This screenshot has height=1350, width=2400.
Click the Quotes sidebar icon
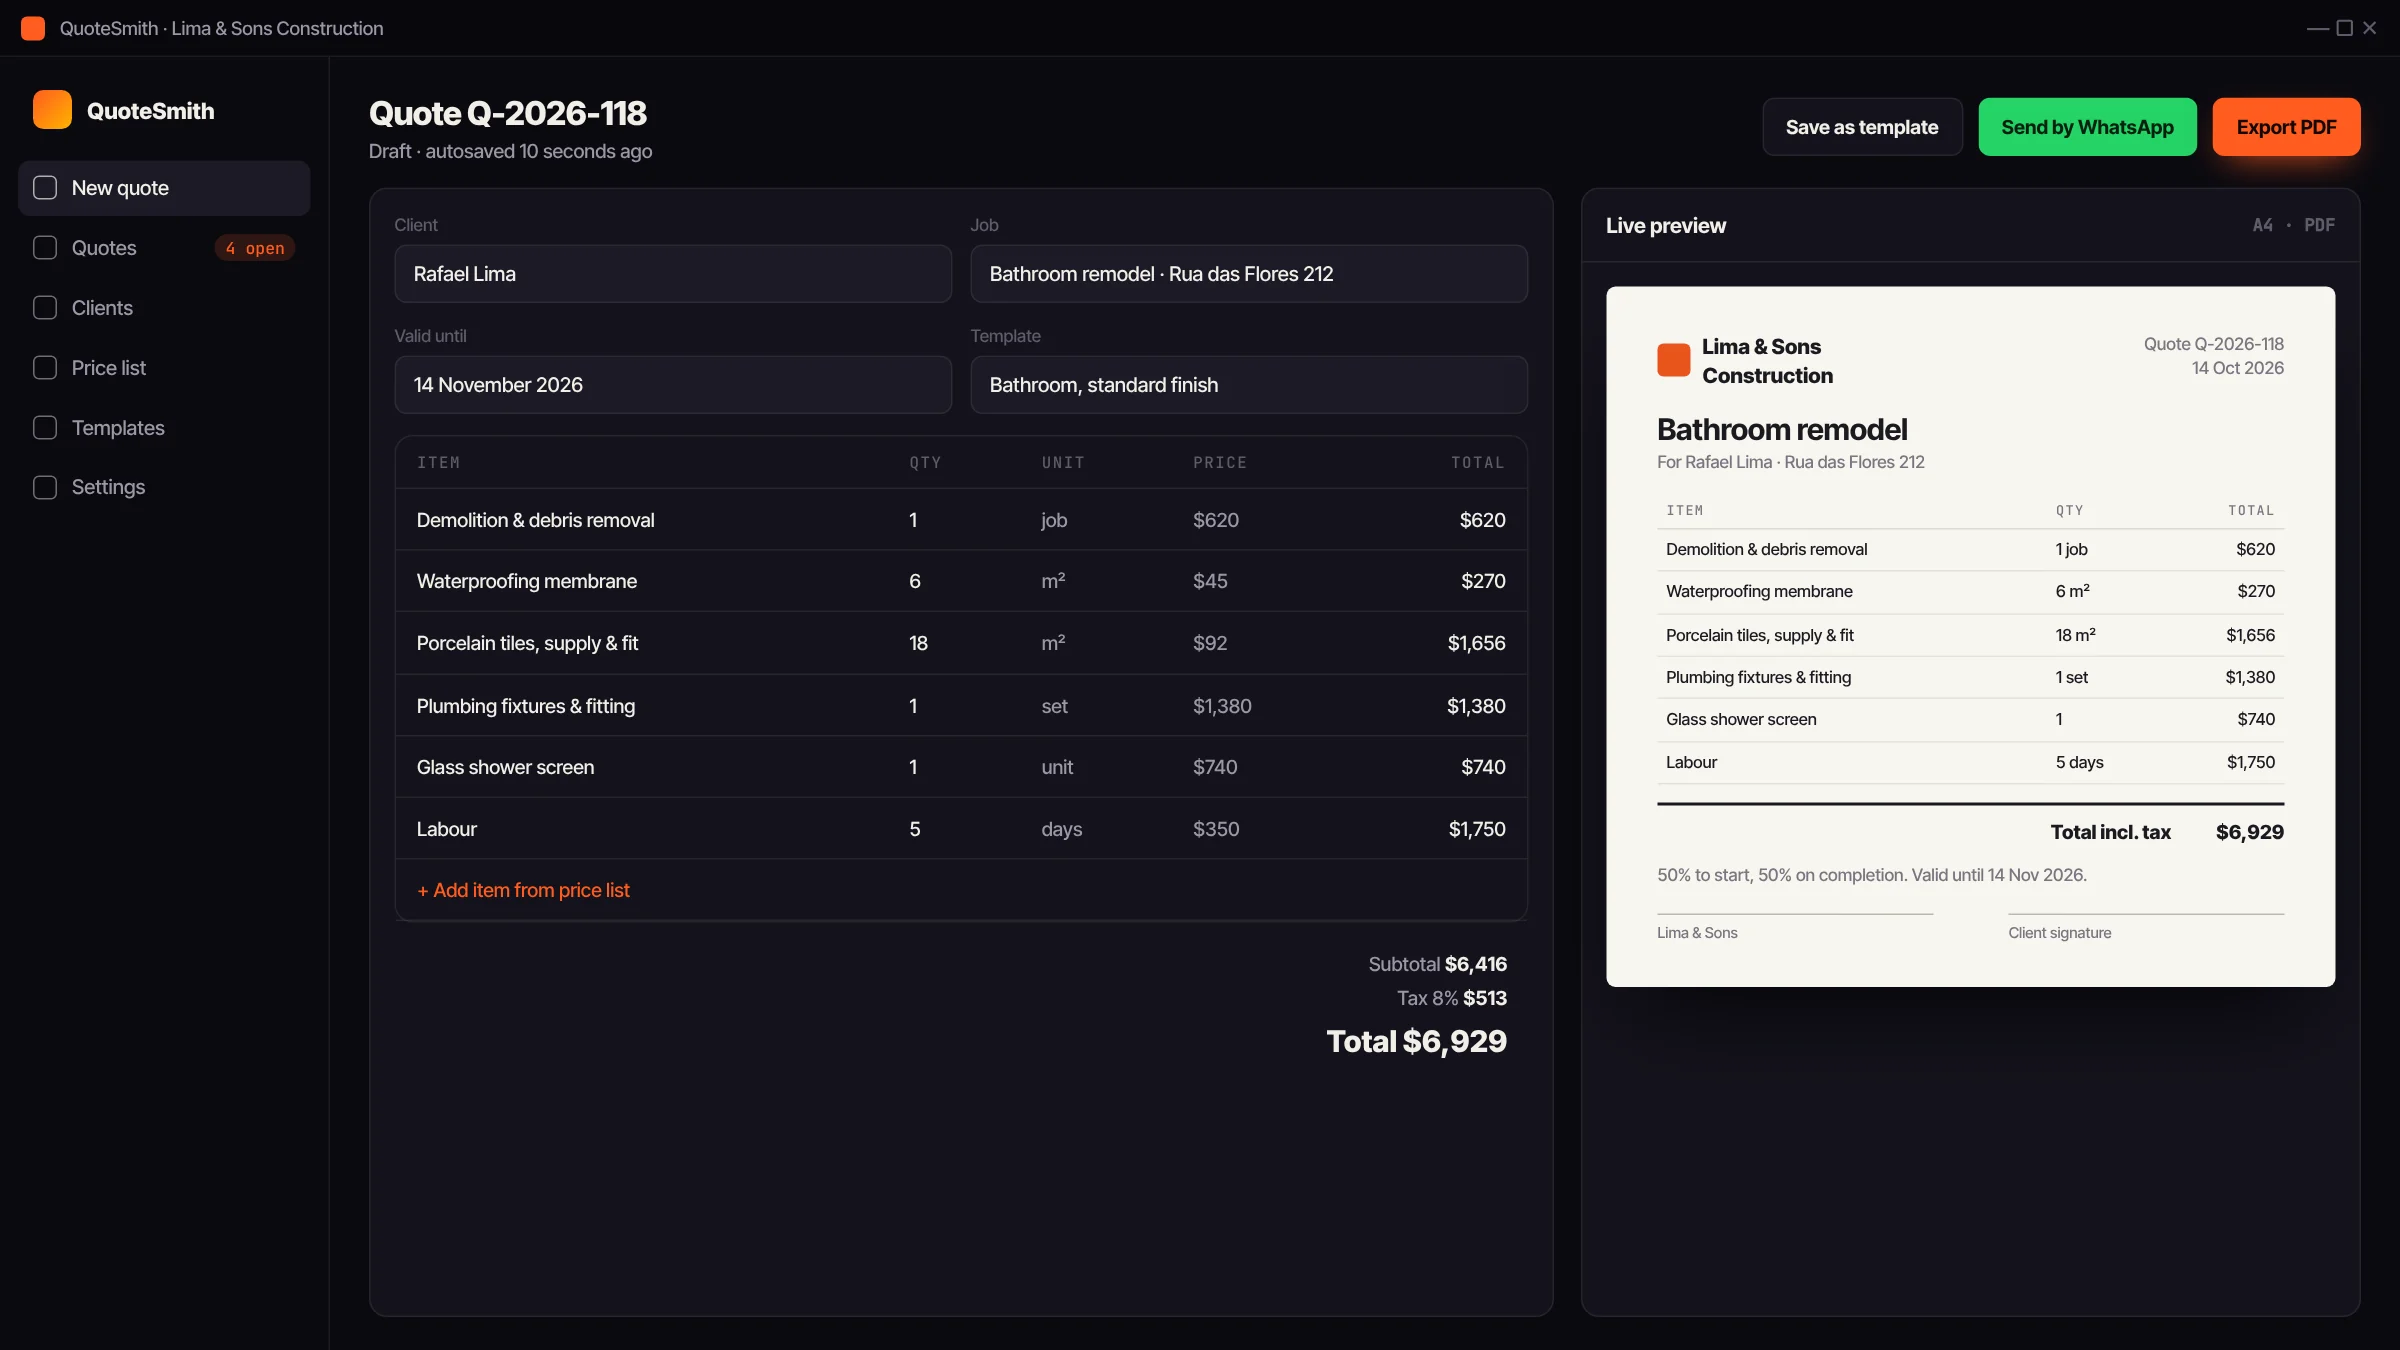click(45, 248)
